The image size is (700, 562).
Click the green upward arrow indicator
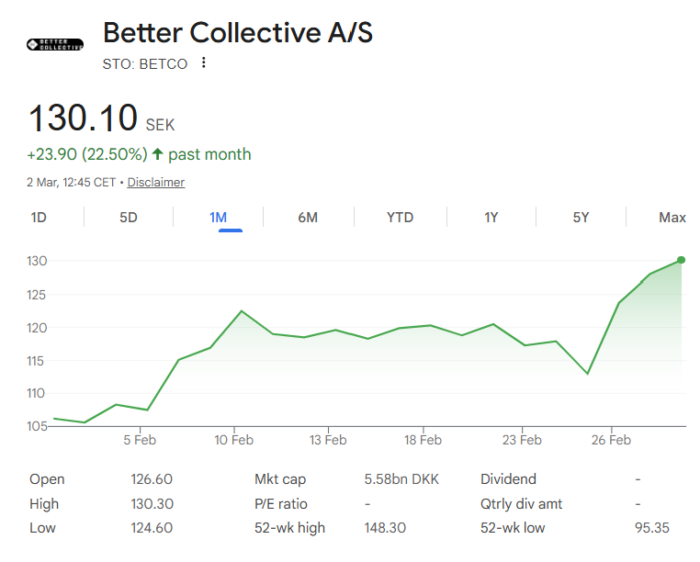[158, 155]
